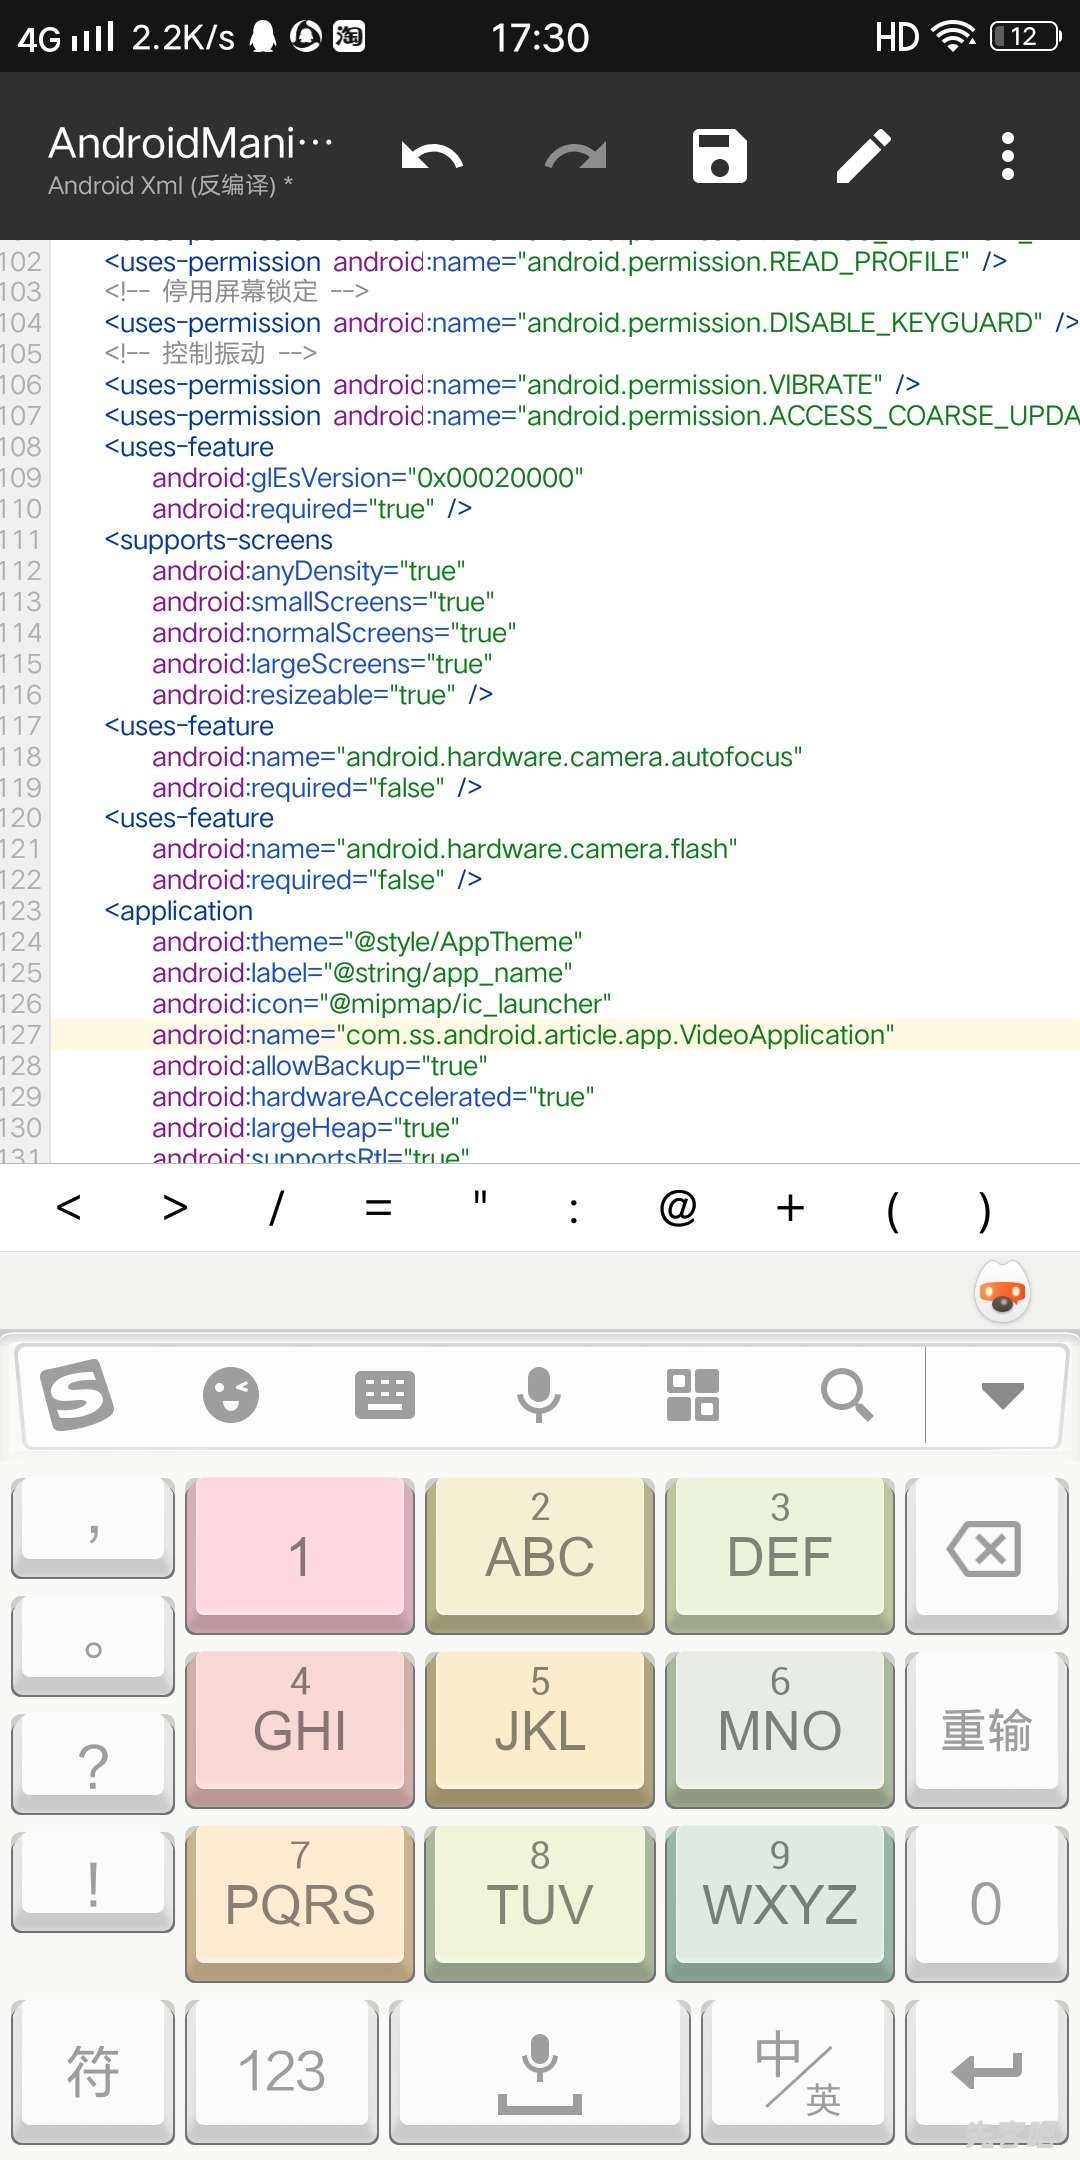Collapse the keyboard with down arrow
Screen dimensions: 1080x2160
(x=1002, y=1395)
